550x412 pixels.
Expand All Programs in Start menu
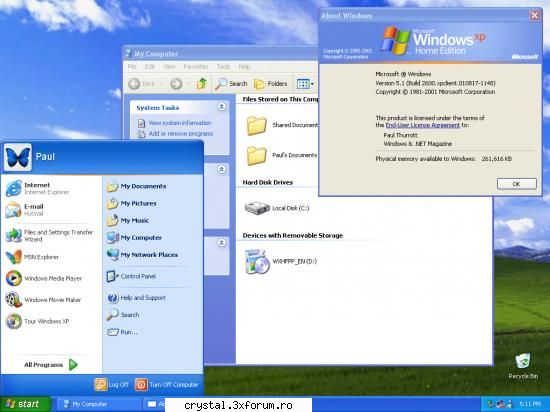pos(51,365)
